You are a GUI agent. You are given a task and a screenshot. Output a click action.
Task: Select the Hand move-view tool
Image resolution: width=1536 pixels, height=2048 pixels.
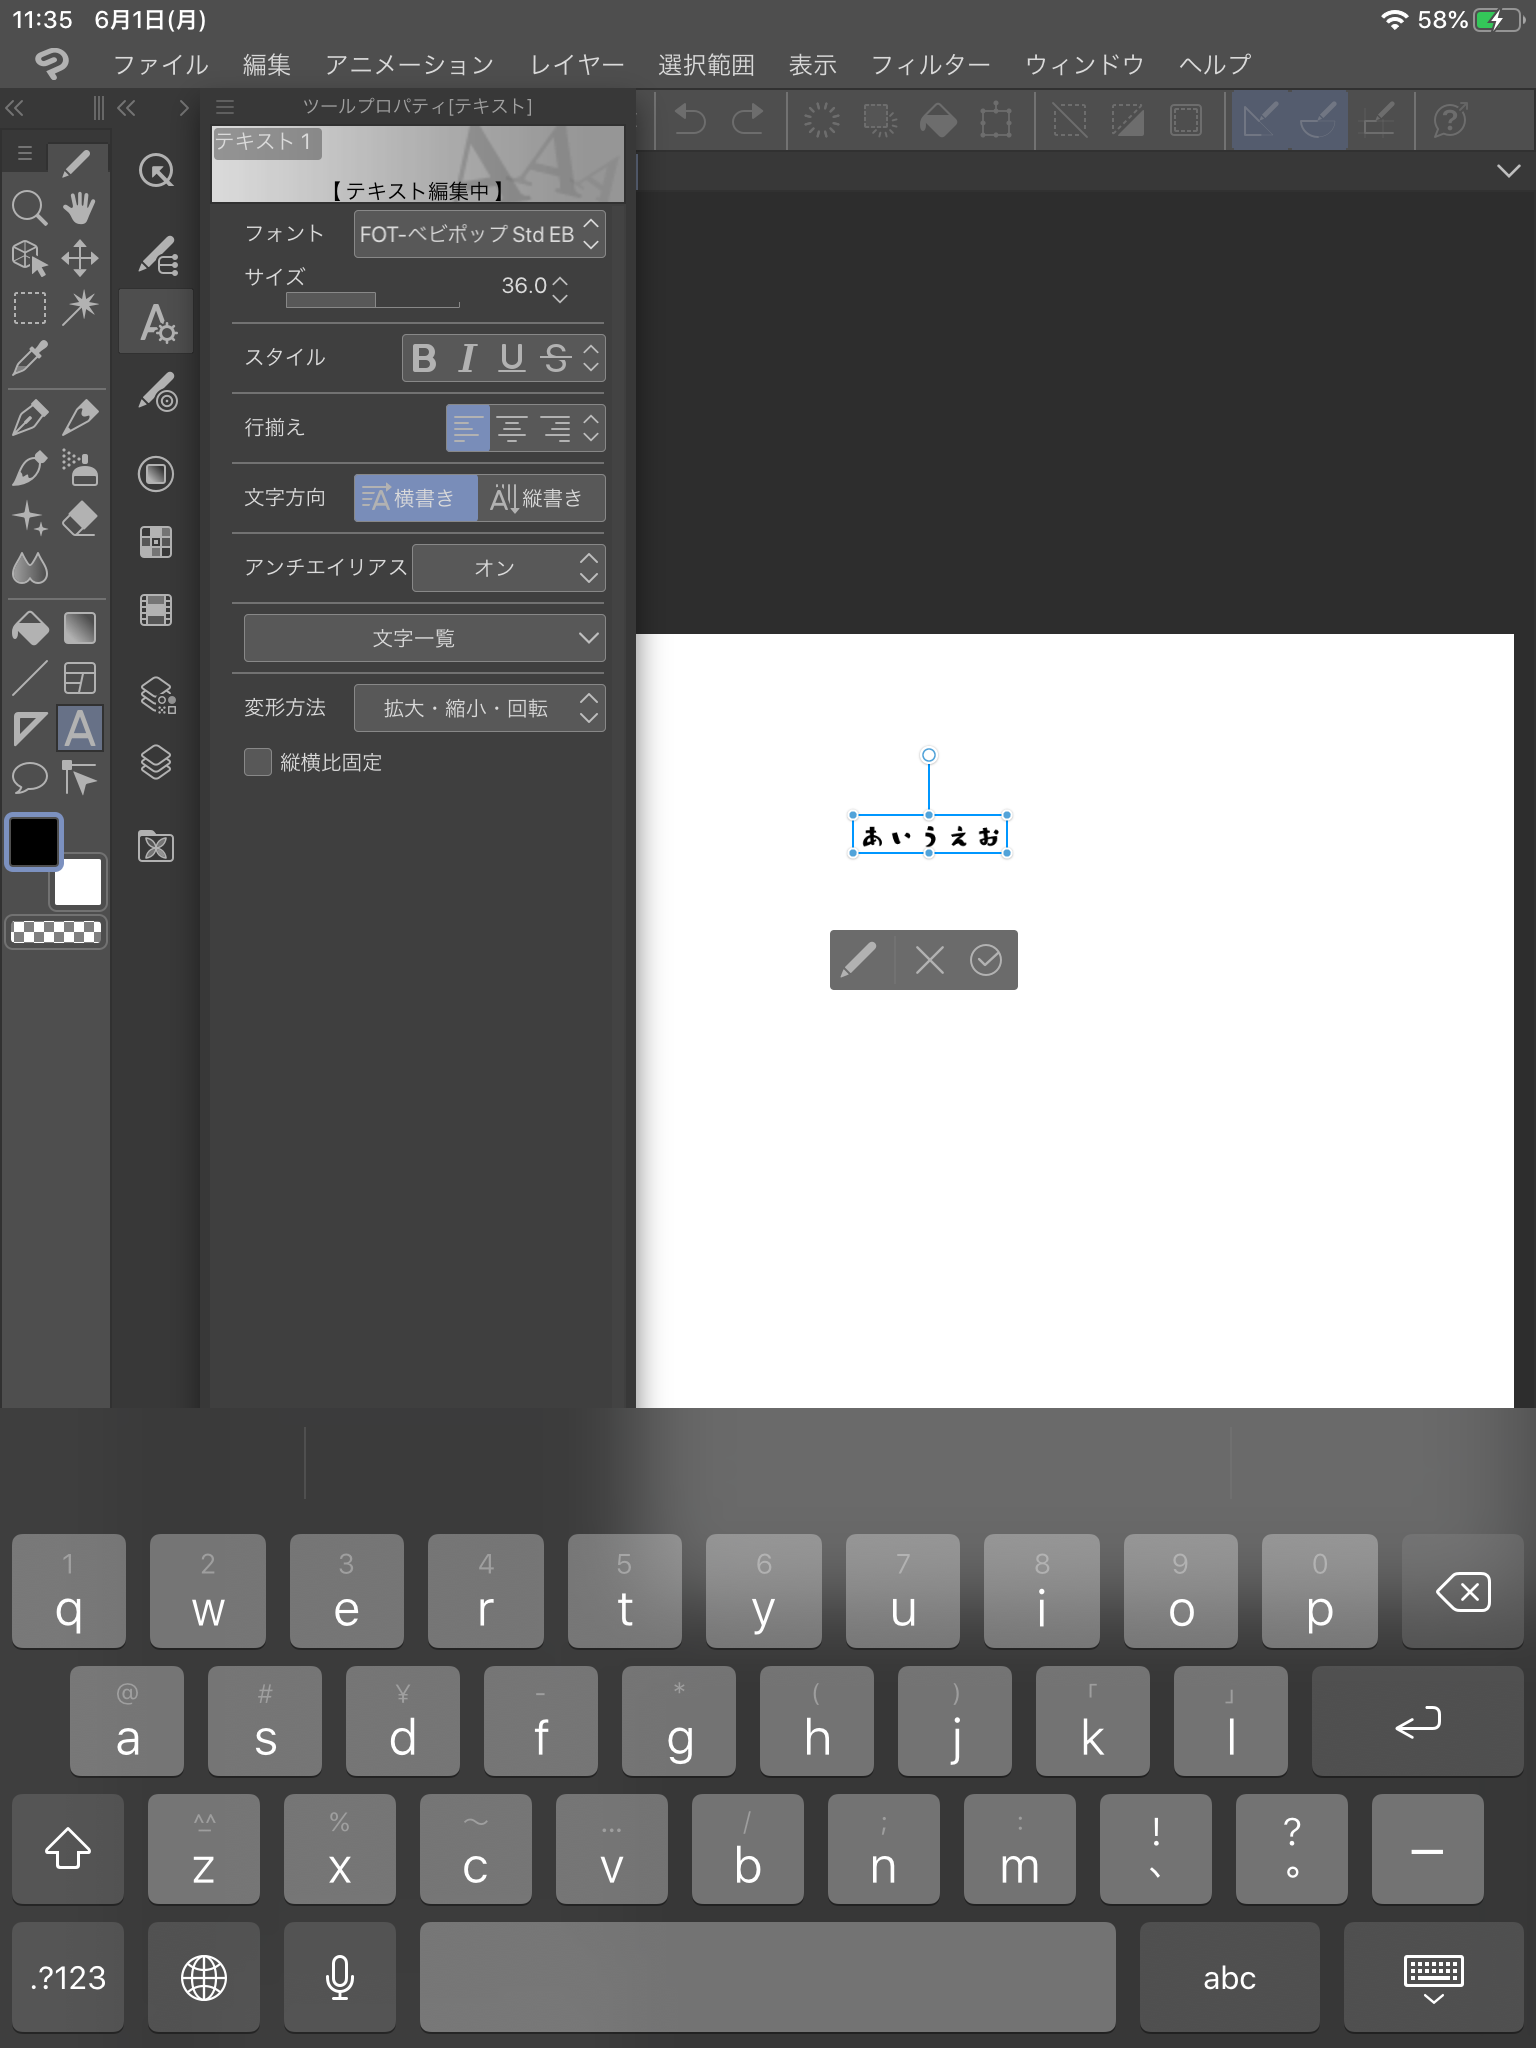pos(80,208)
